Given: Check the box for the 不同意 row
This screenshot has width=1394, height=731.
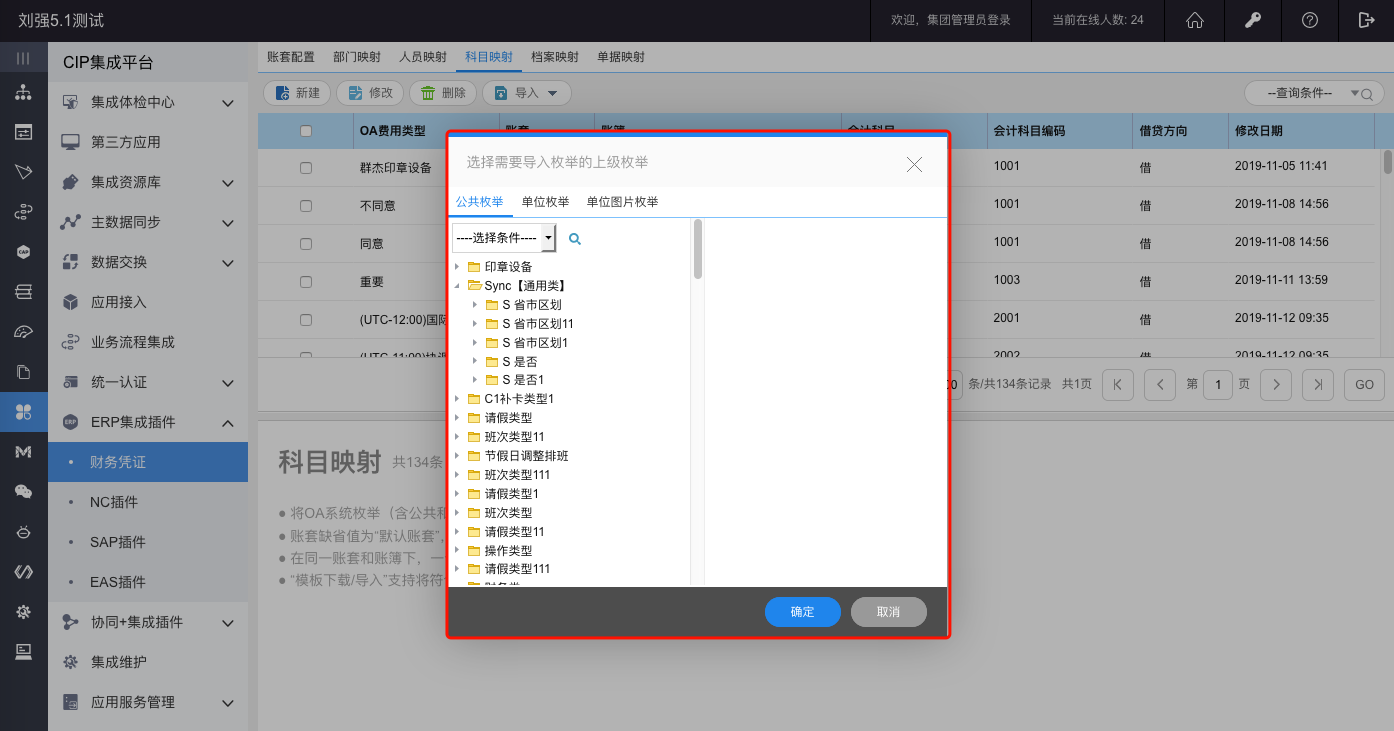Looking at the screenshot, I should tap(306, 206).
